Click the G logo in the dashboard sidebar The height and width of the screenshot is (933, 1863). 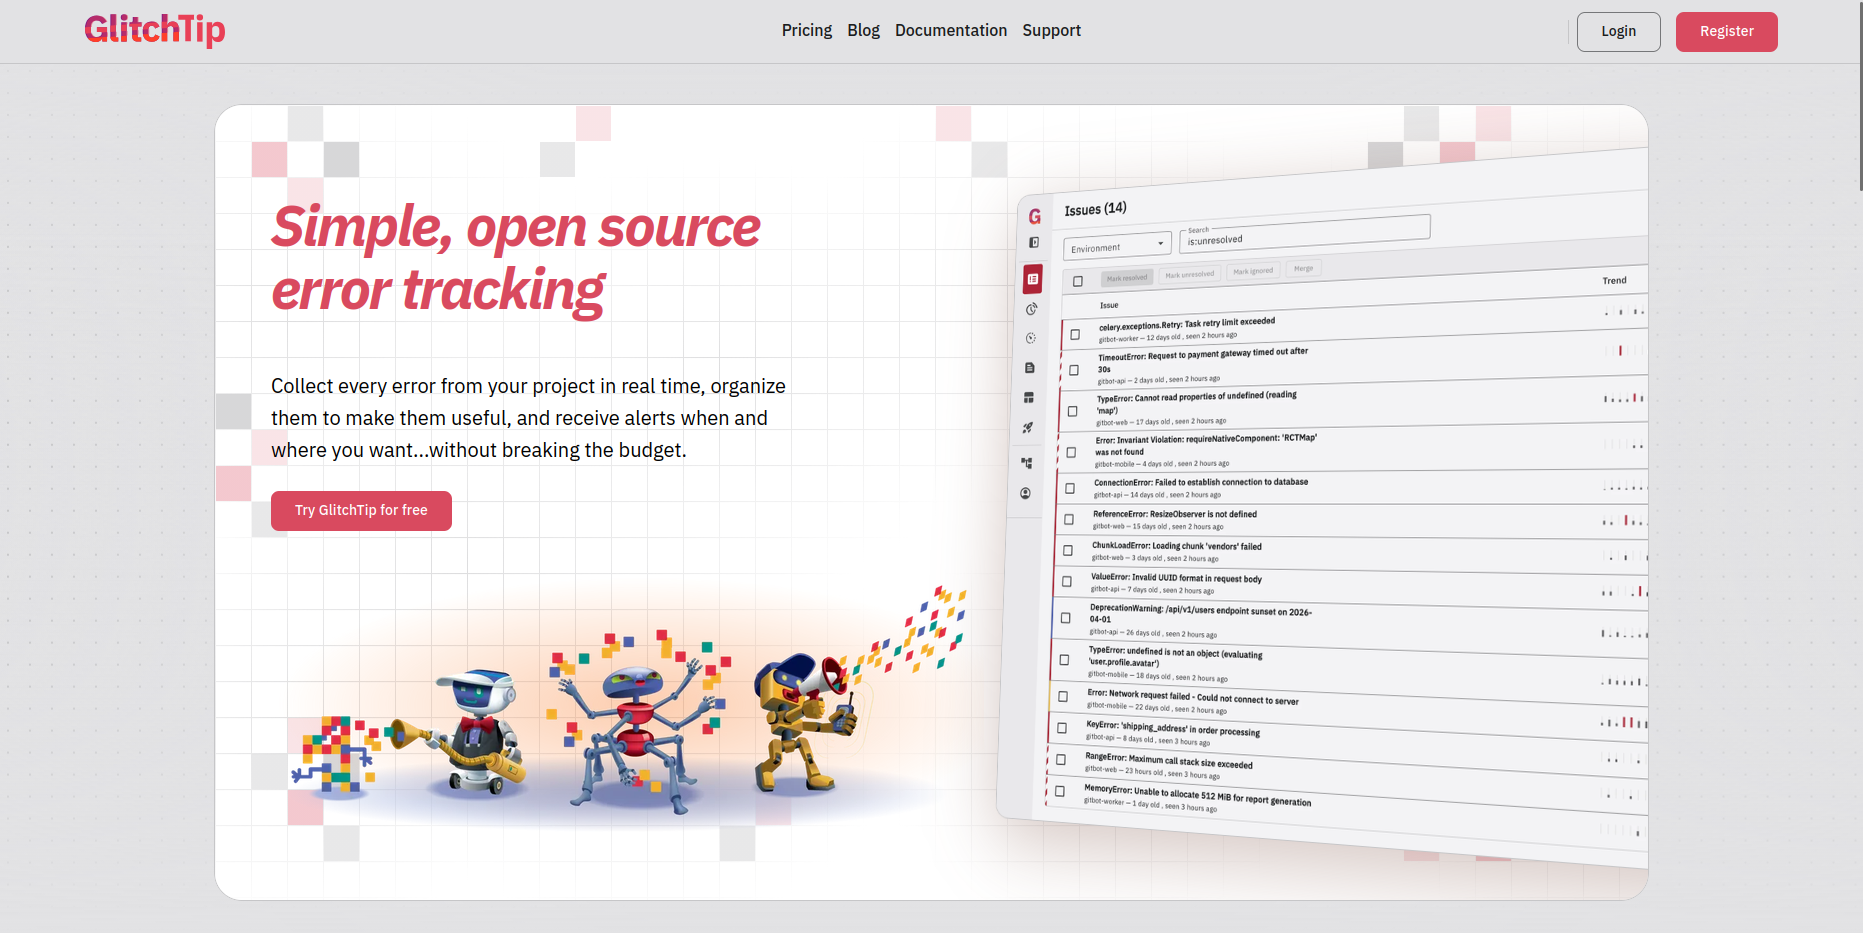(x=1035, y=216)
